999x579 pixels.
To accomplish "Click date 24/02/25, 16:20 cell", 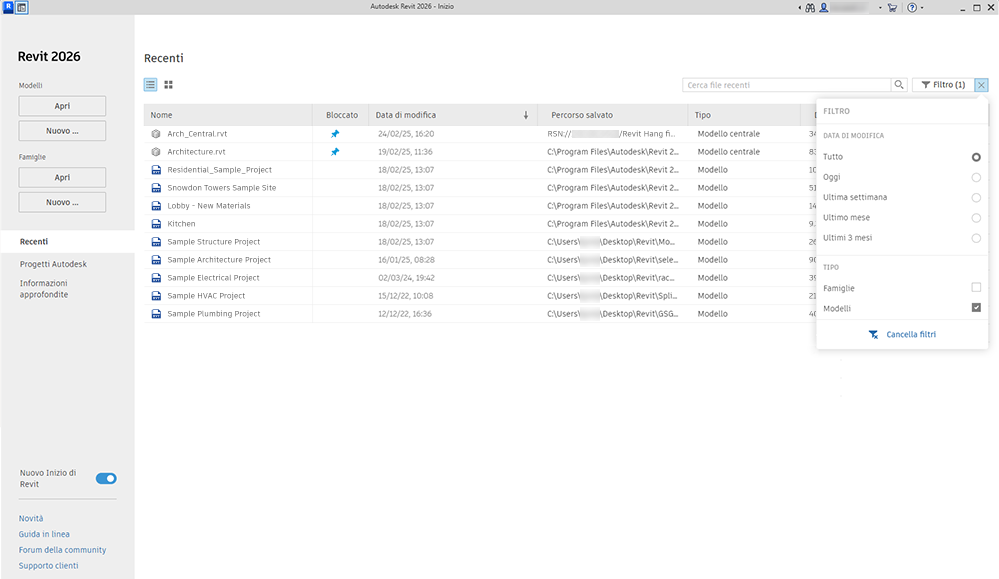I will 406,134.
